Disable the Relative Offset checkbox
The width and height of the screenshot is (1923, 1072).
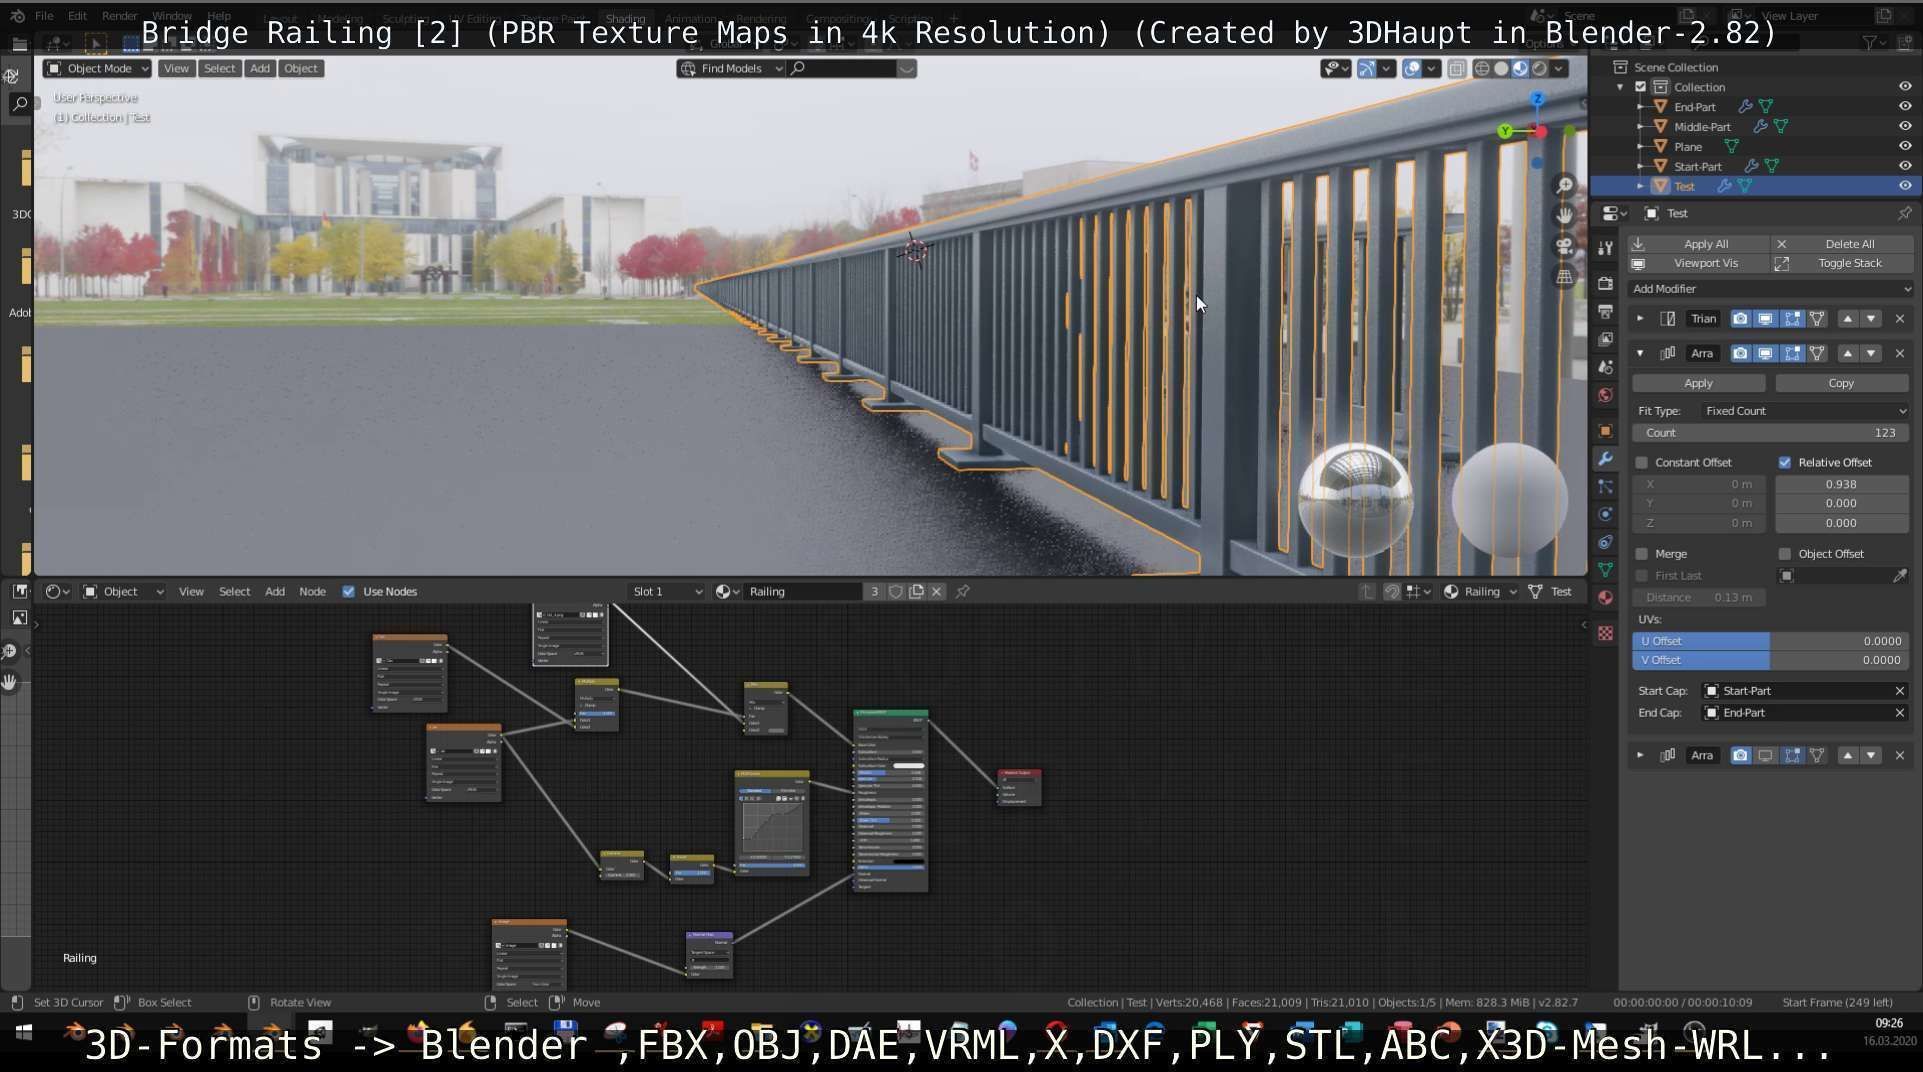pyautogui.click(x=1785, y=463)
